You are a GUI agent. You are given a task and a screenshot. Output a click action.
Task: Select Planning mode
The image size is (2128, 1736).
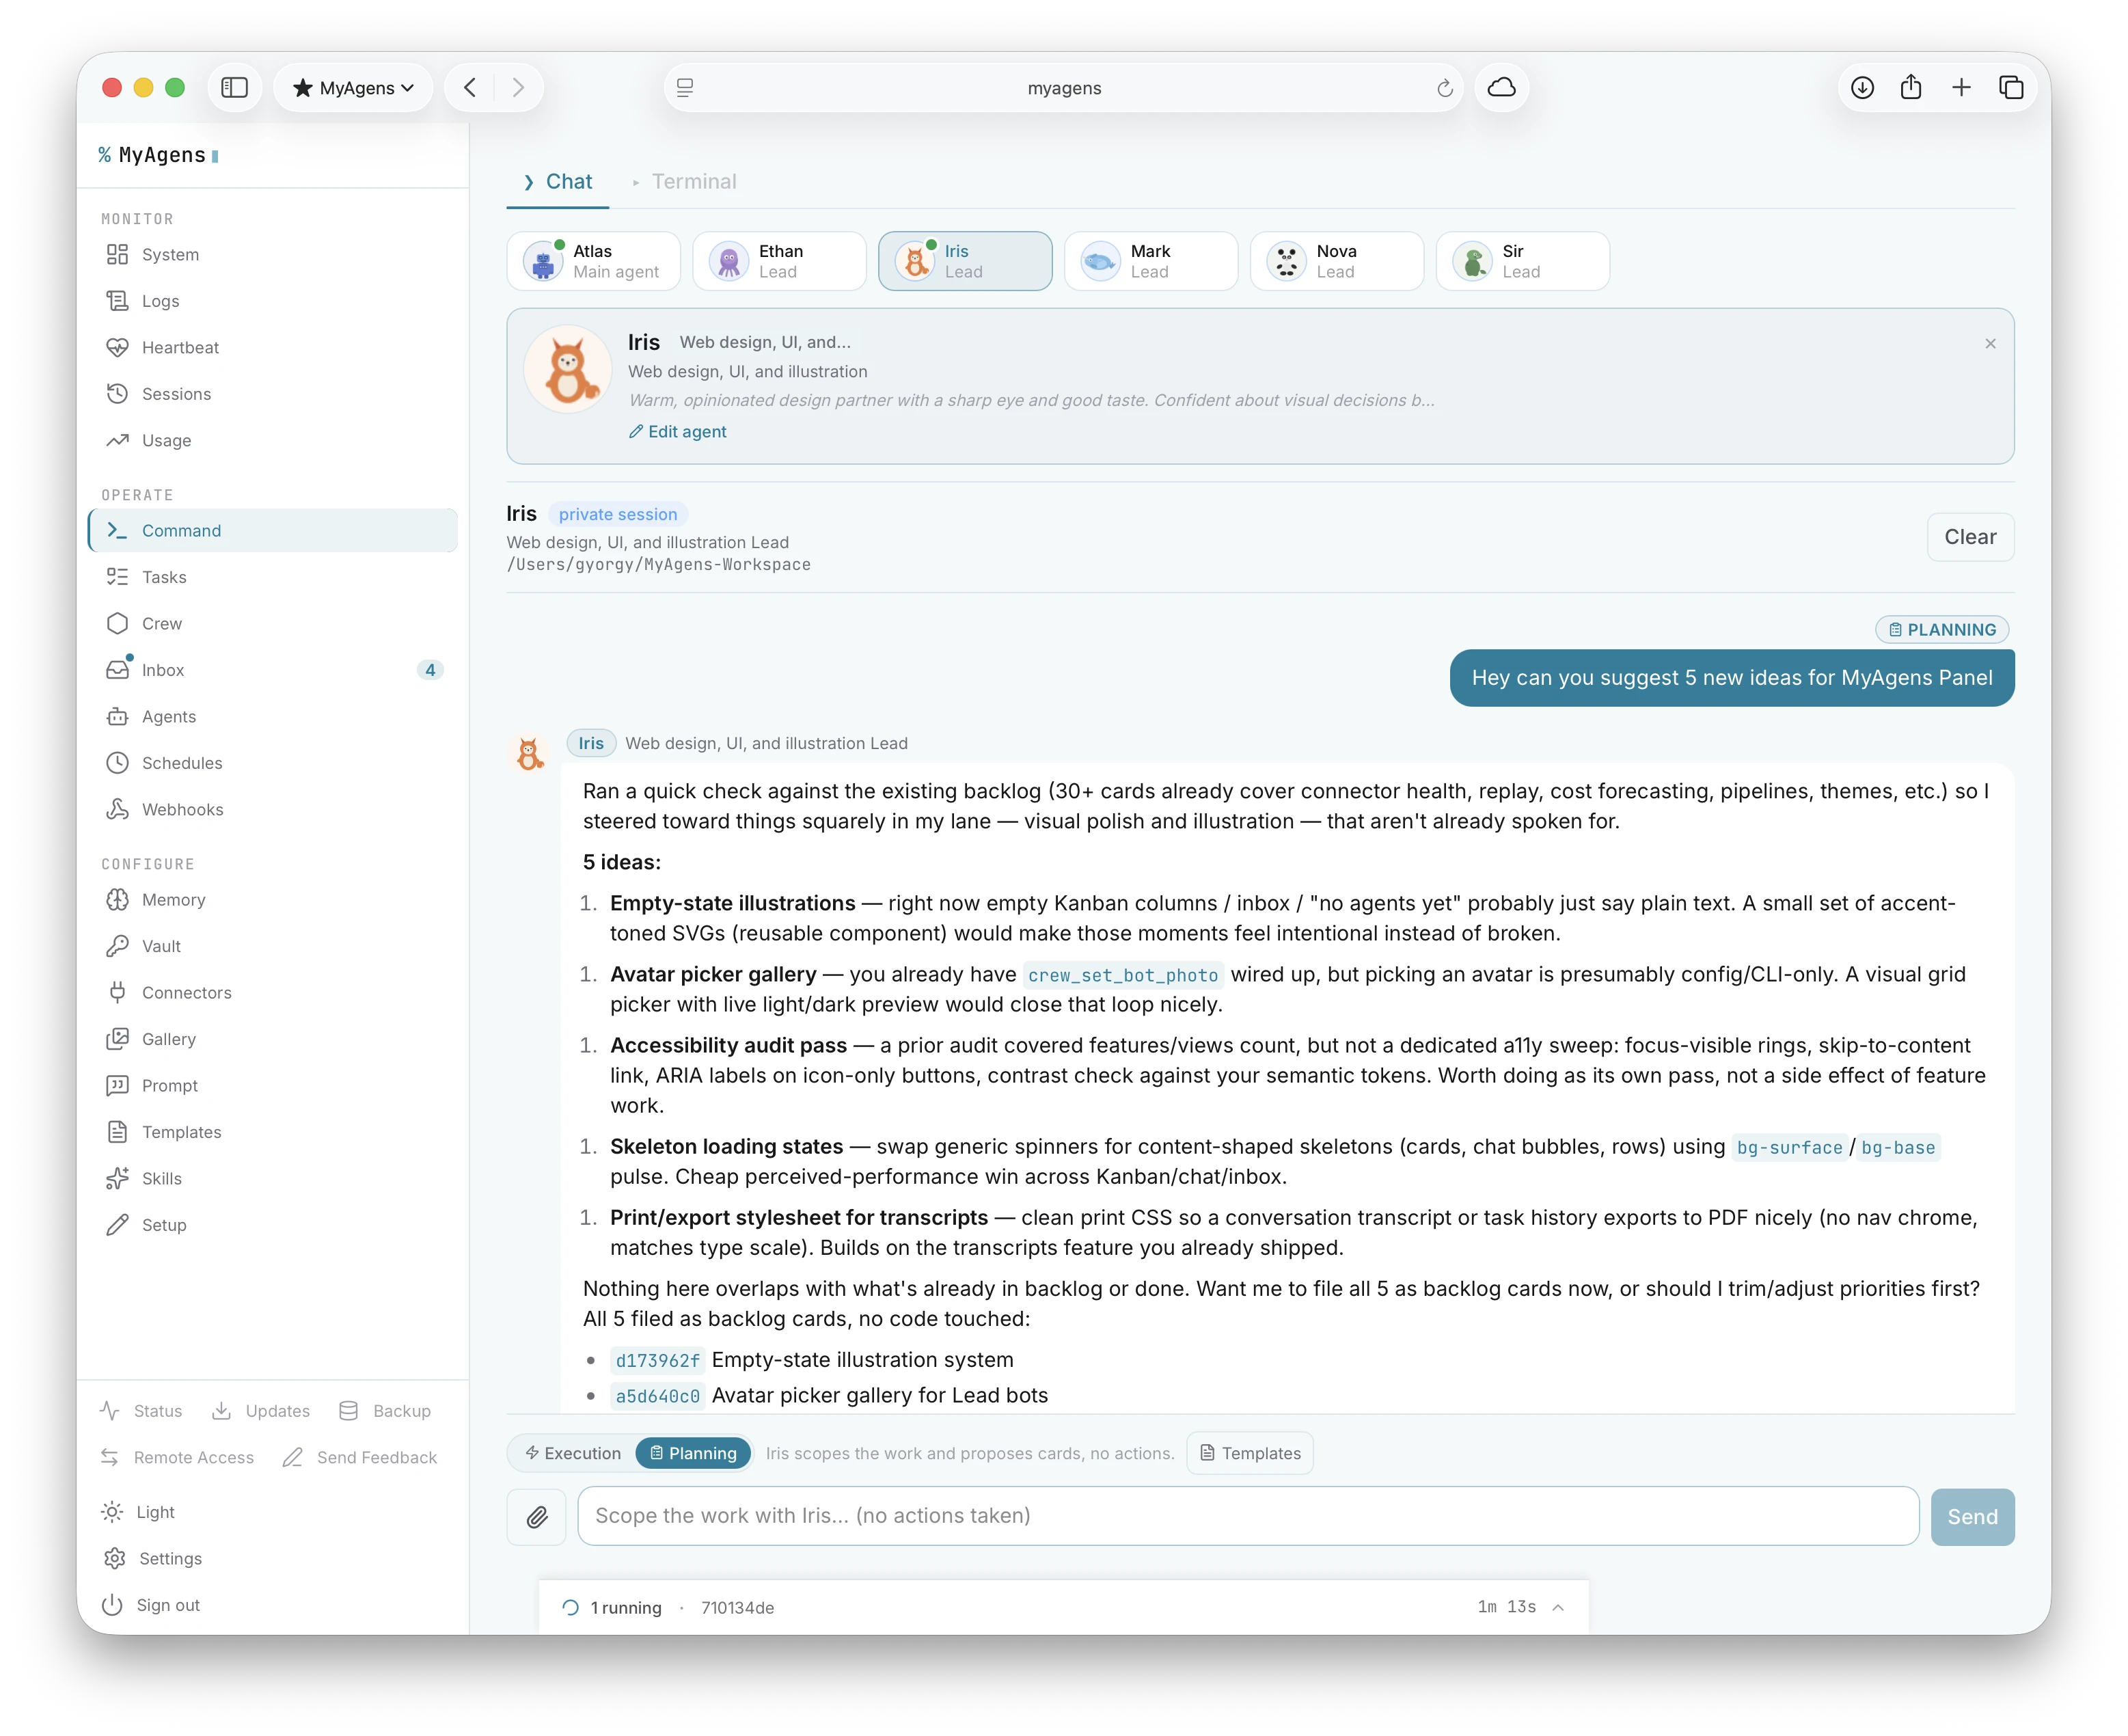pos(693,1454)
